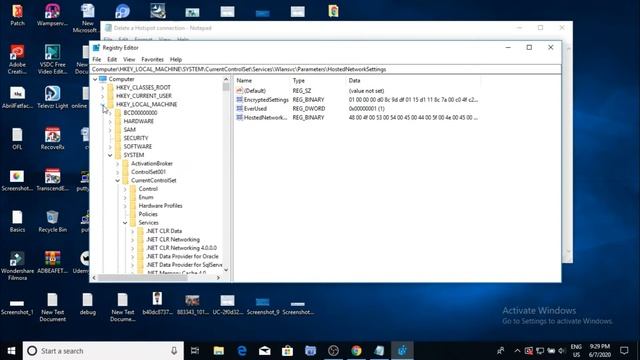Open the Registry Editor View menu
This screenshot has width=640, height=360.
click(x=129, y=59)
